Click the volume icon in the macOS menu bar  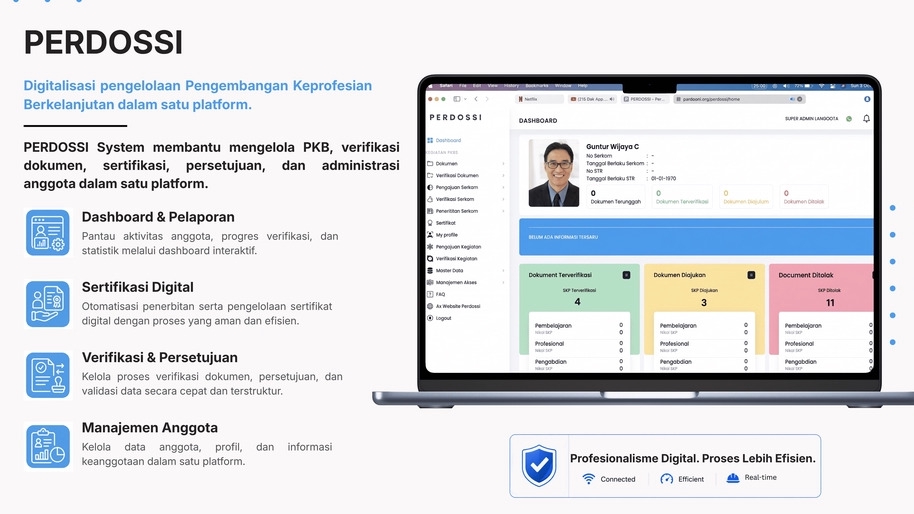(x=786, y=86)
